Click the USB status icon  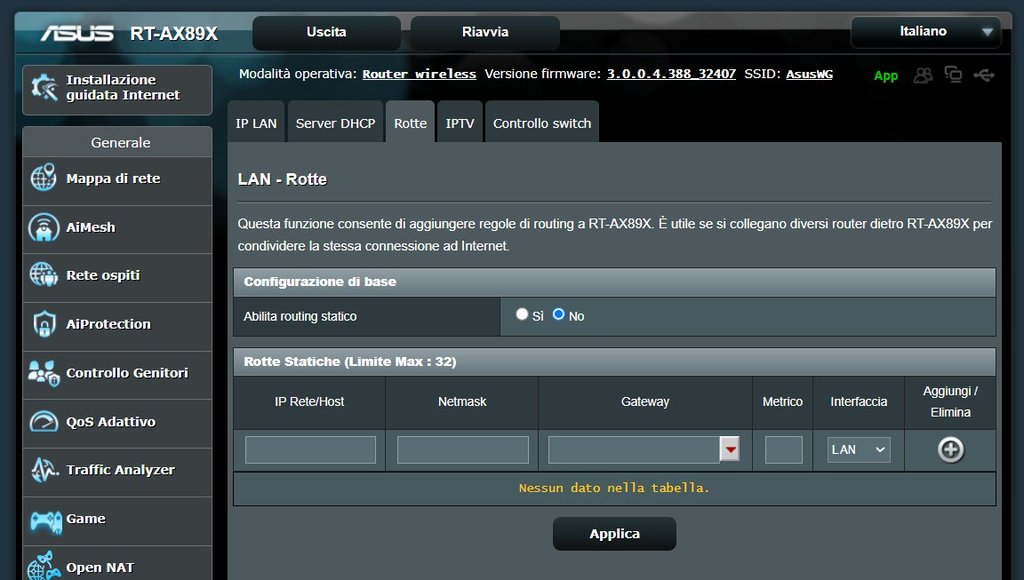coord(984,75)
